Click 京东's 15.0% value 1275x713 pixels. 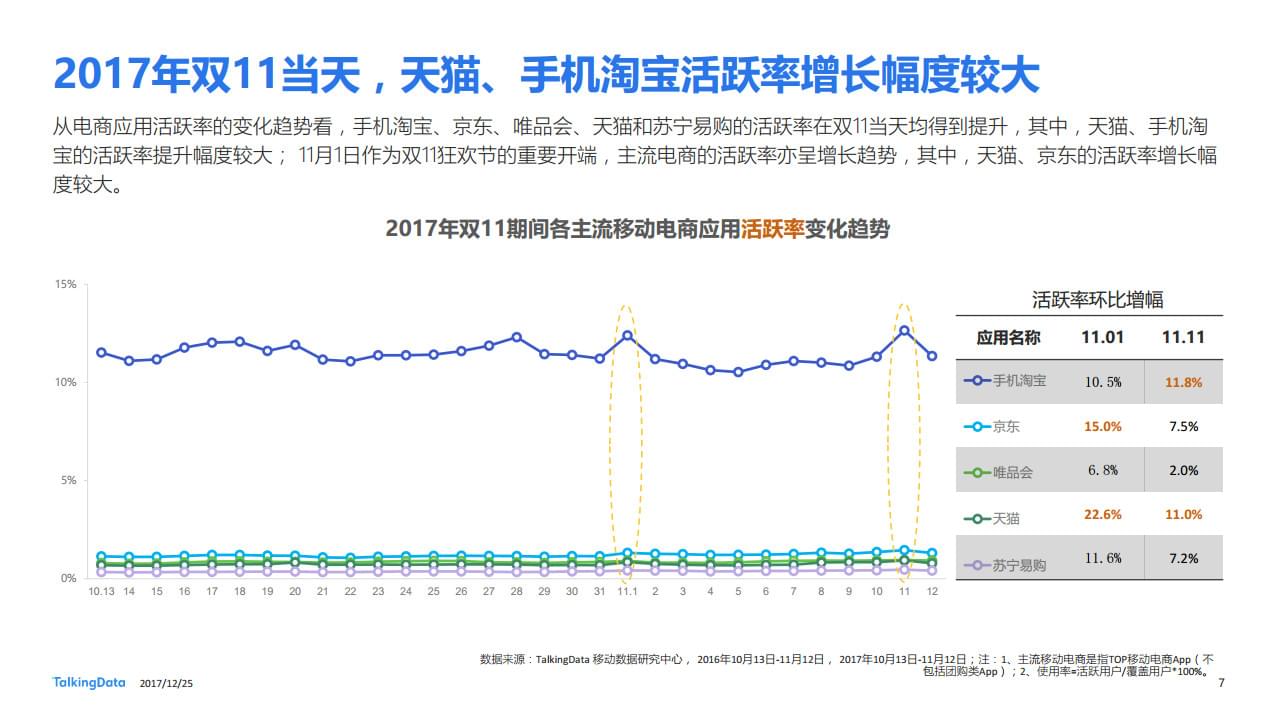point(1102,427)
